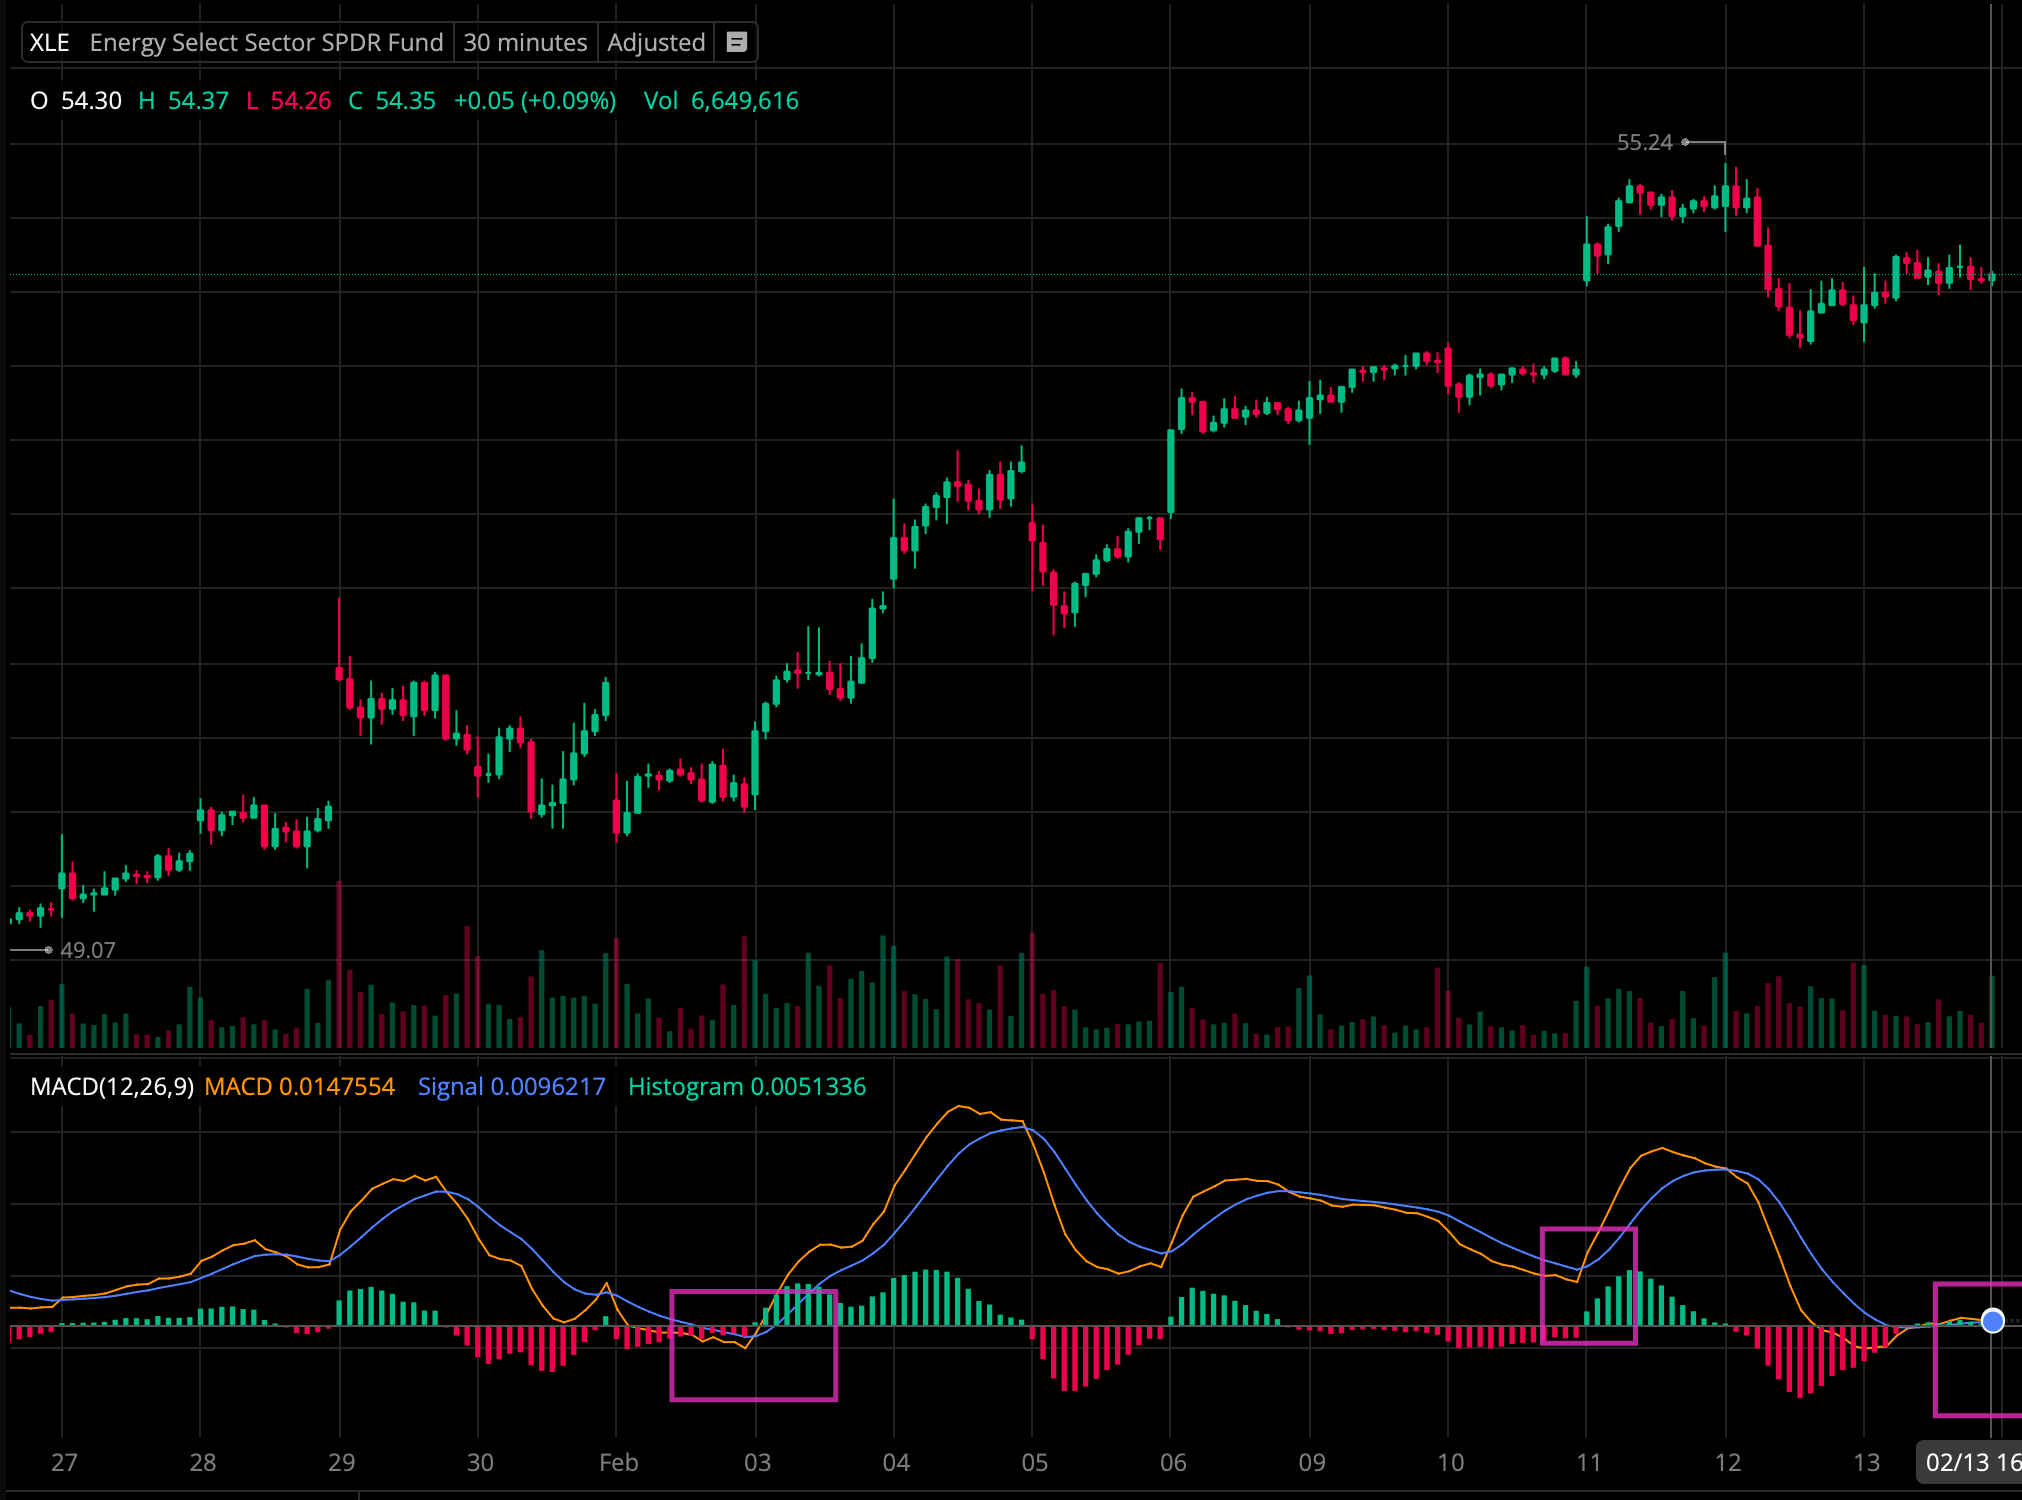
Task: Click the 02/13 16 cursor date tag
Action: click(x=1970, y=1463)
